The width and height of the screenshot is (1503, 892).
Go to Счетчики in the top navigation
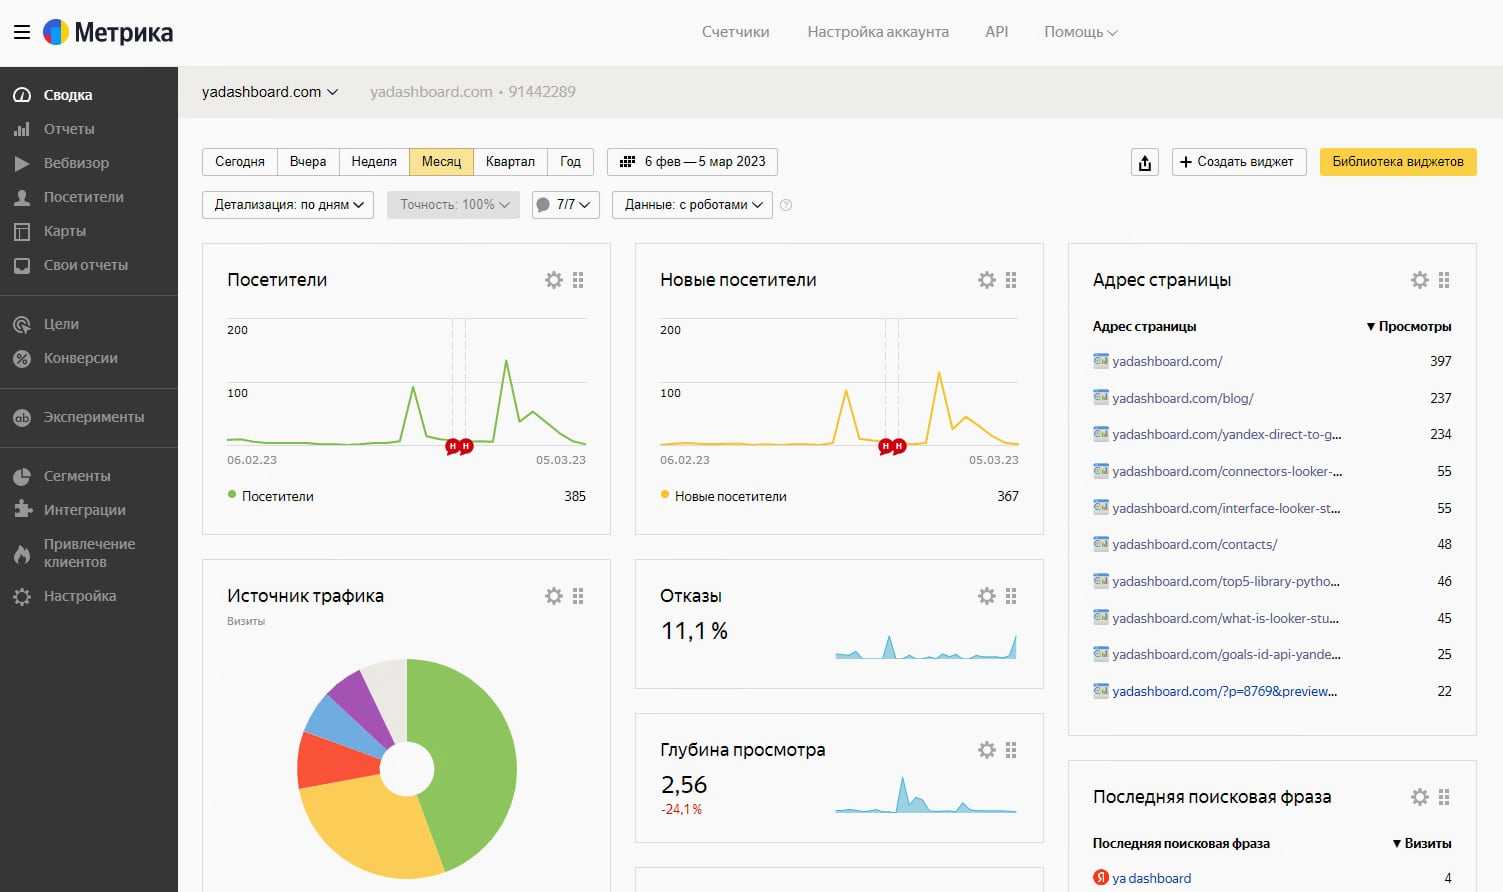tap(735, 32)
